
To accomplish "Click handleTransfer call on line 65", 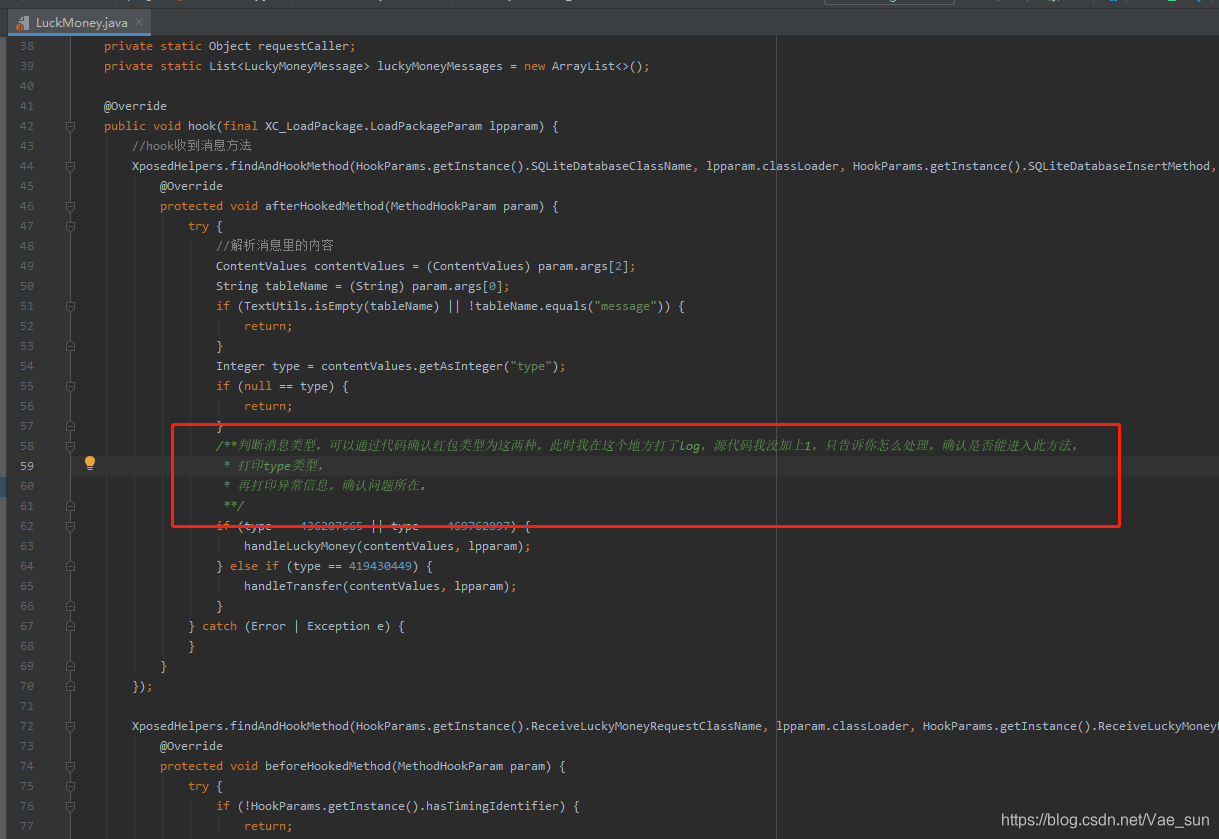I will [380, 586].
